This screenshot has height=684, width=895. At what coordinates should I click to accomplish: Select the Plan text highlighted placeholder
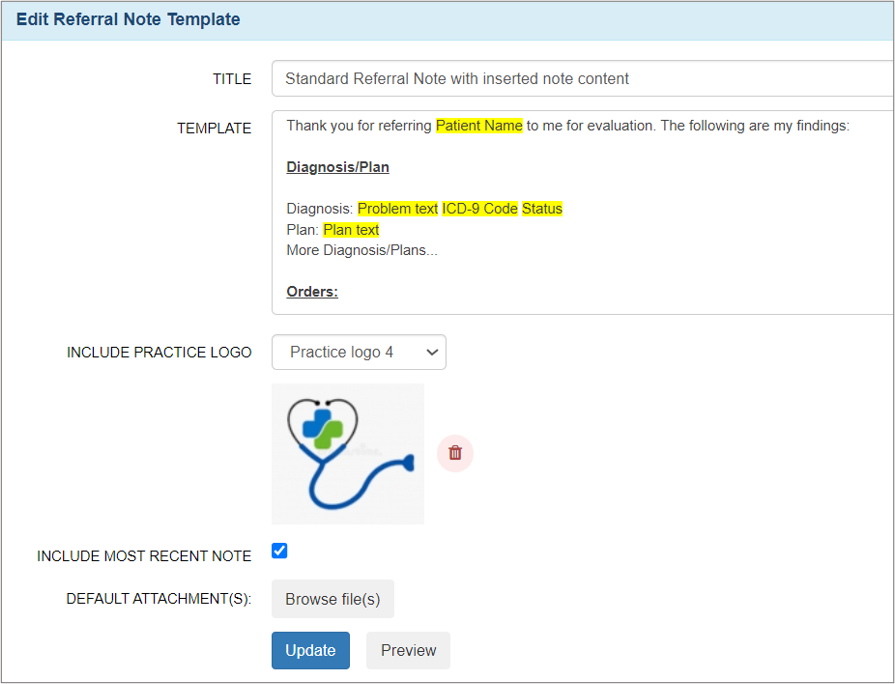pyautogui.click(x=351, y=229)
